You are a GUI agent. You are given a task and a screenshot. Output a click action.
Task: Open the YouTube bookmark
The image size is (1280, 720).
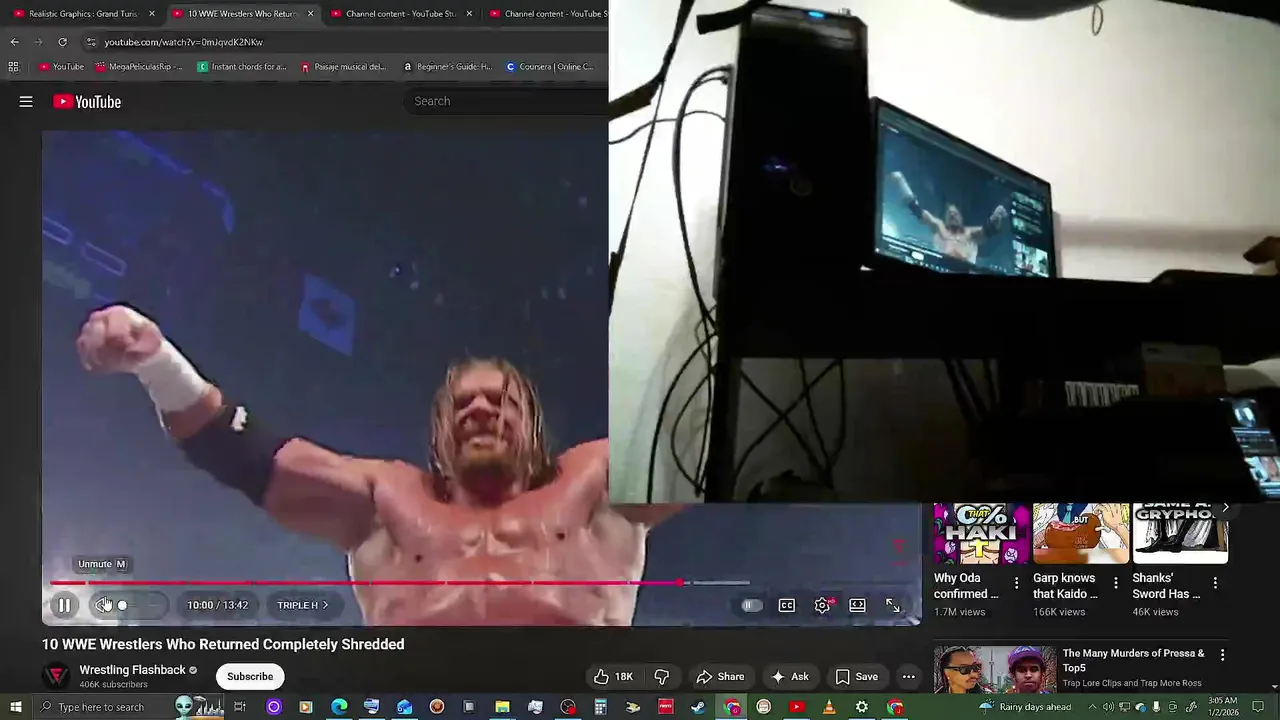[61, 67]
